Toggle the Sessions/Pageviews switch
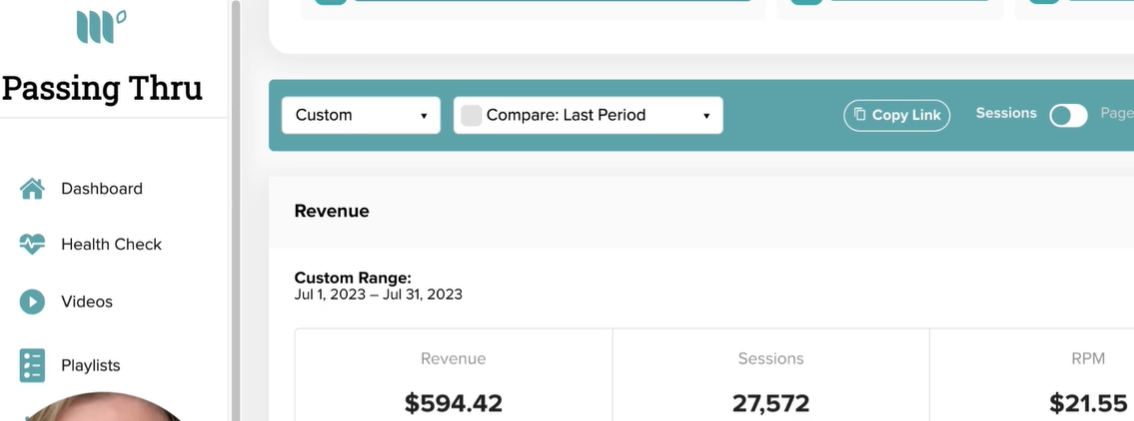Viewport: 1134px width, 421px height. 1068,116
